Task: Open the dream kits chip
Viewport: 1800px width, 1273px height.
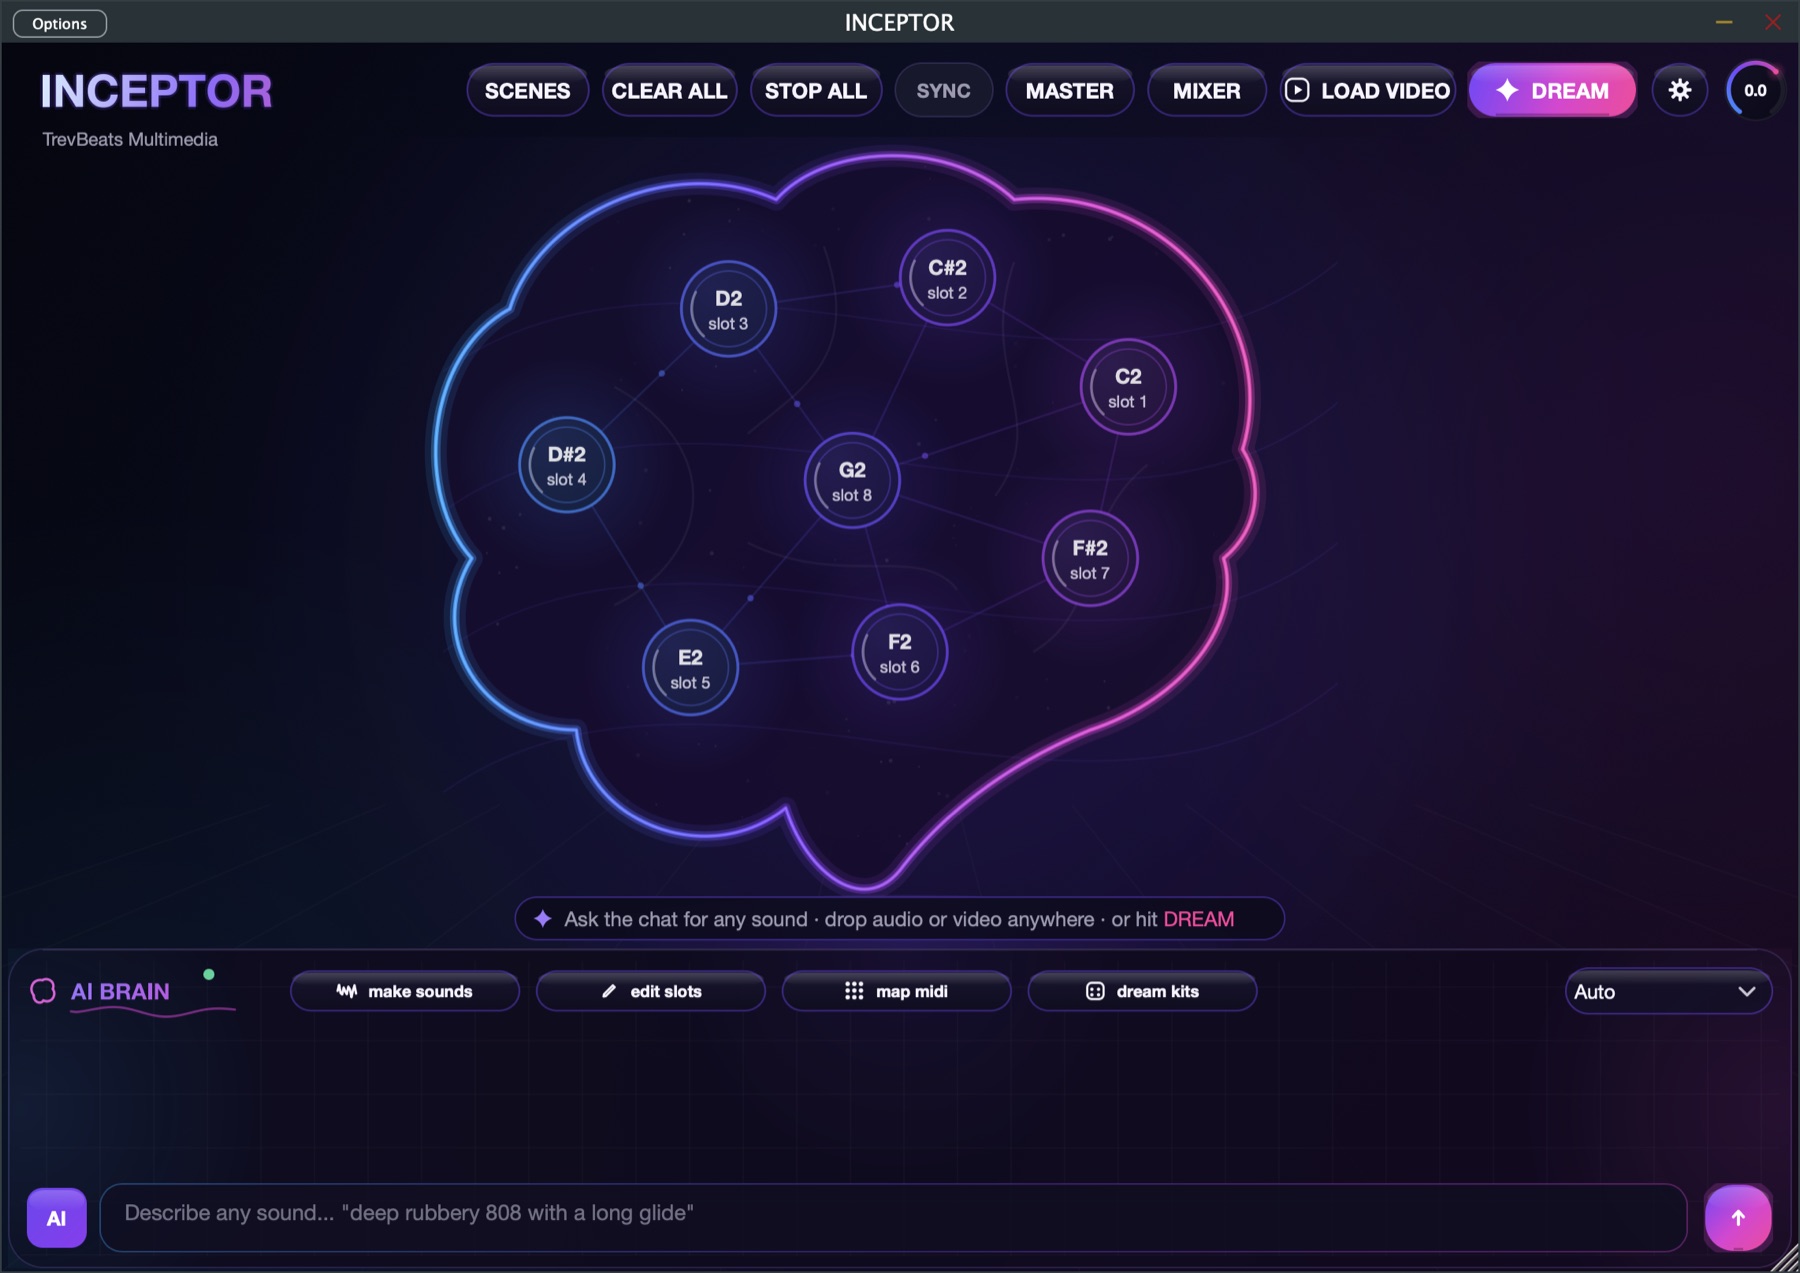Action: click(x=1142, y=991)
